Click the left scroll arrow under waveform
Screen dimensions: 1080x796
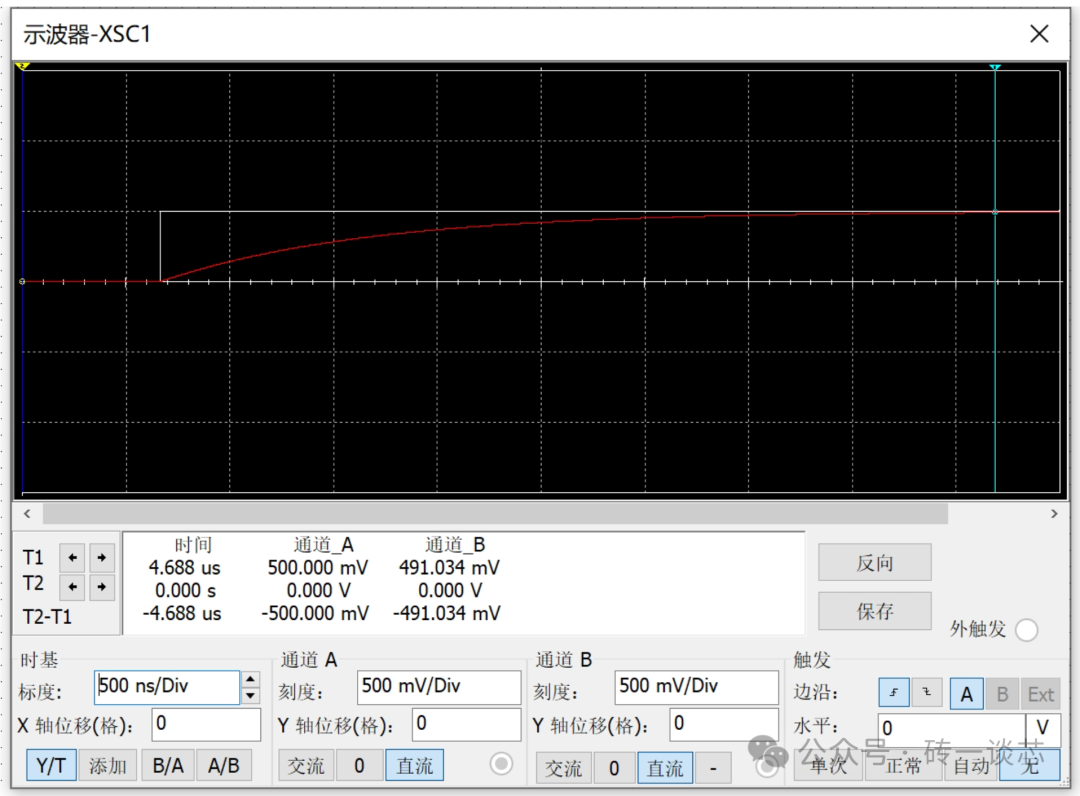click(x=27, y=514)
